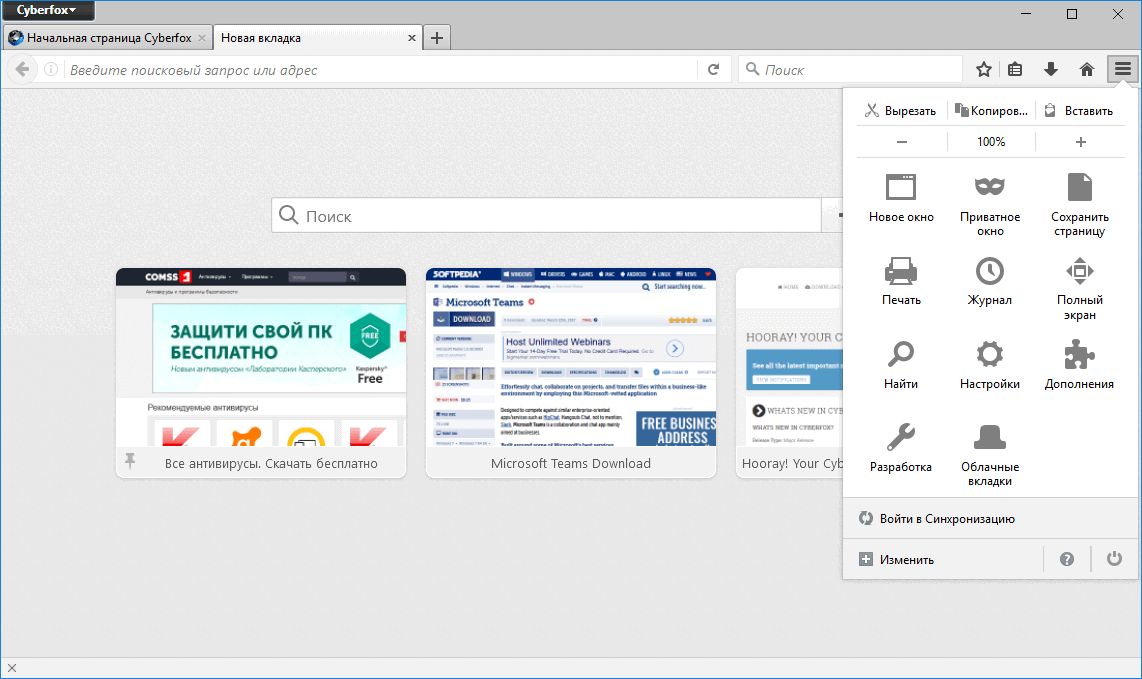The width and height of the screenshot is (1142, 679).
Task: Open Дополнения puzzle icon
Action: 1079,365
